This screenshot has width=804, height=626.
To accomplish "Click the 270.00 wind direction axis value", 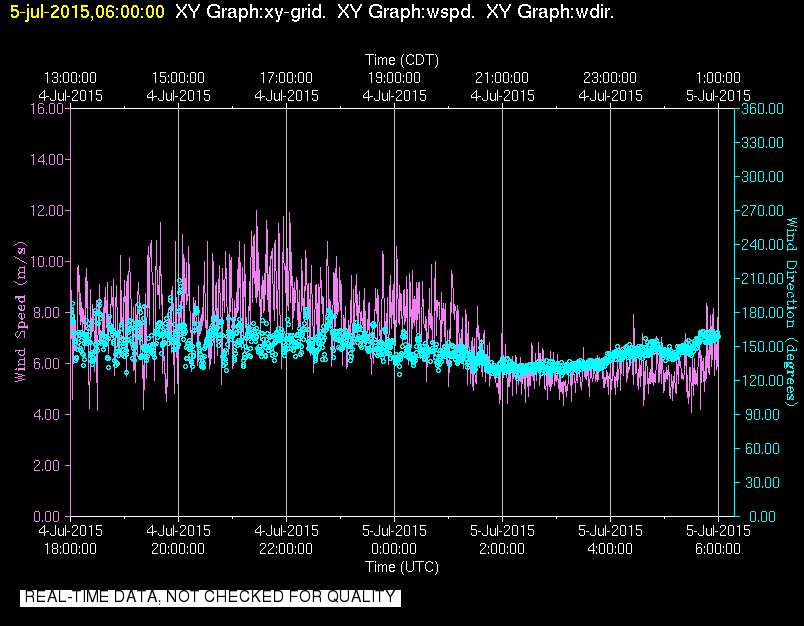I will pos(762,211).
